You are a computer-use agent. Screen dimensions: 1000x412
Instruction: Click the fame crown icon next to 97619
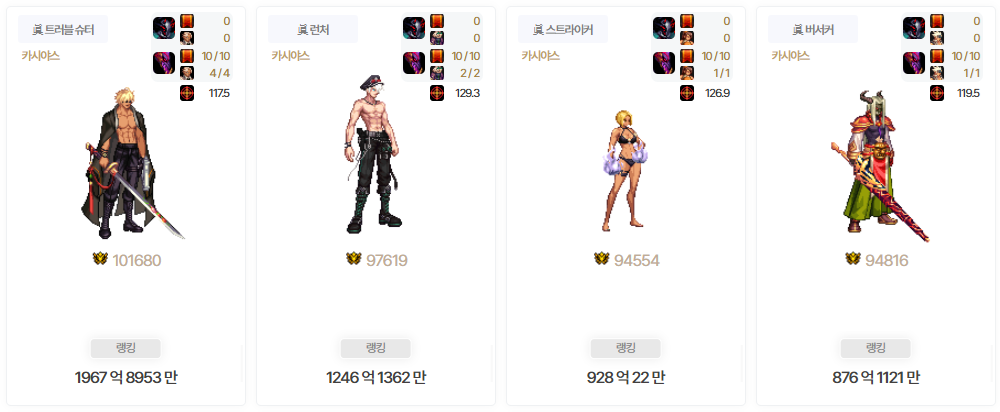click(354, 259)
